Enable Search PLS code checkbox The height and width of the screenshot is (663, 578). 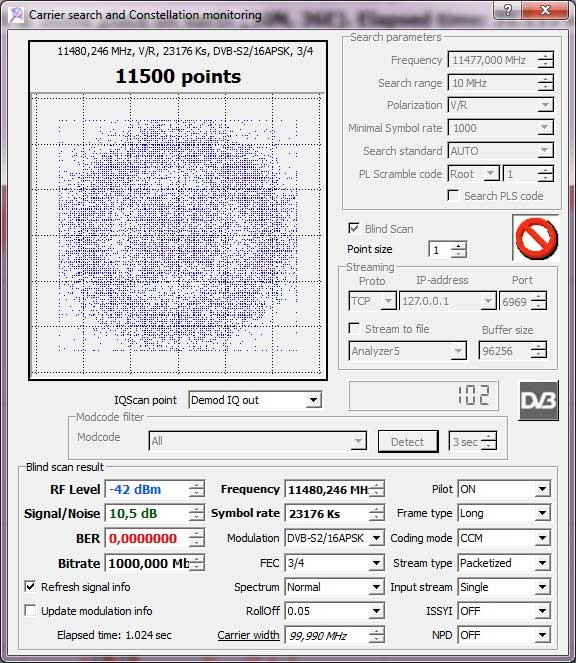coord(453,196)
